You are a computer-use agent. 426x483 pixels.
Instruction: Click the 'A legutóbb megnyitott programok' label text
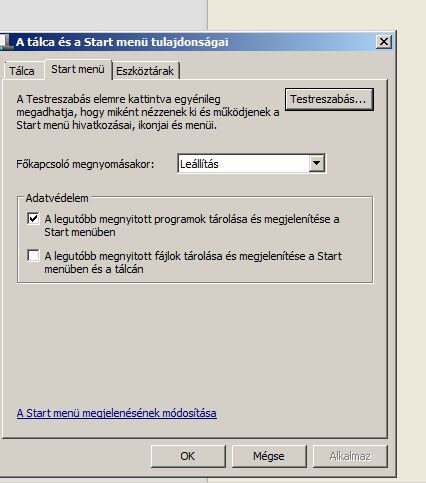192,225
